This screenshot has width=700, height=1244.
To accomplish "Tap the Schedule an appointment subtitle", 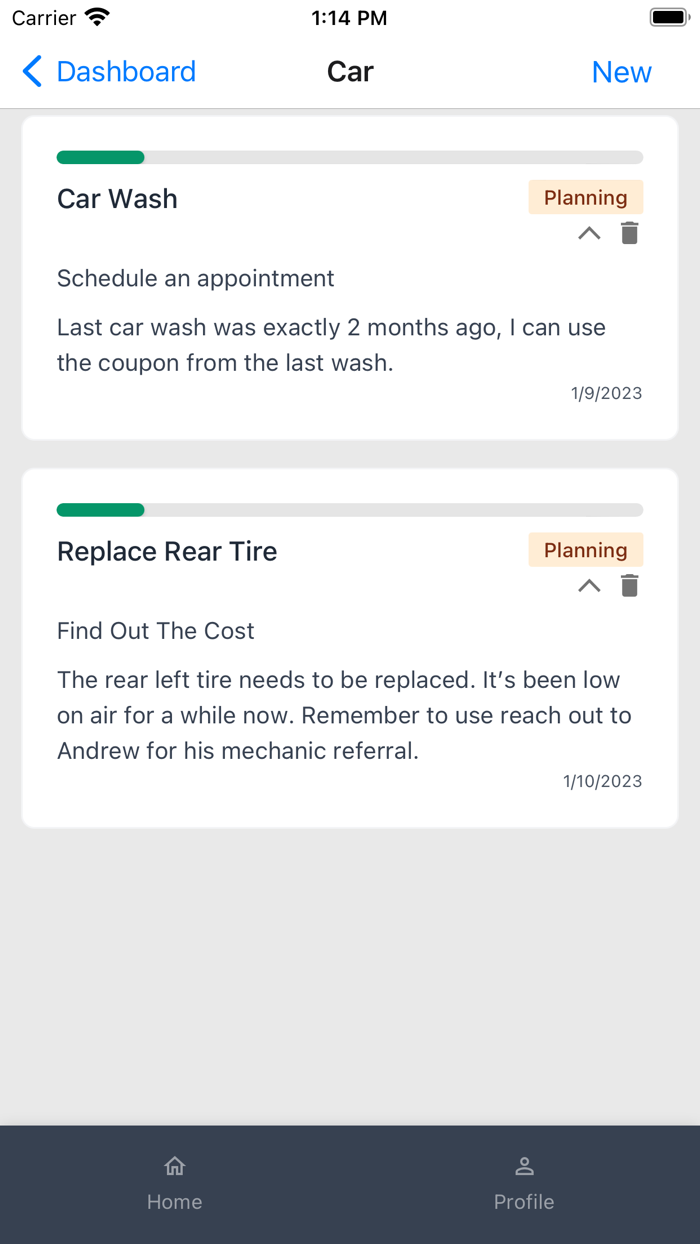I will click(x=196, y=278).
